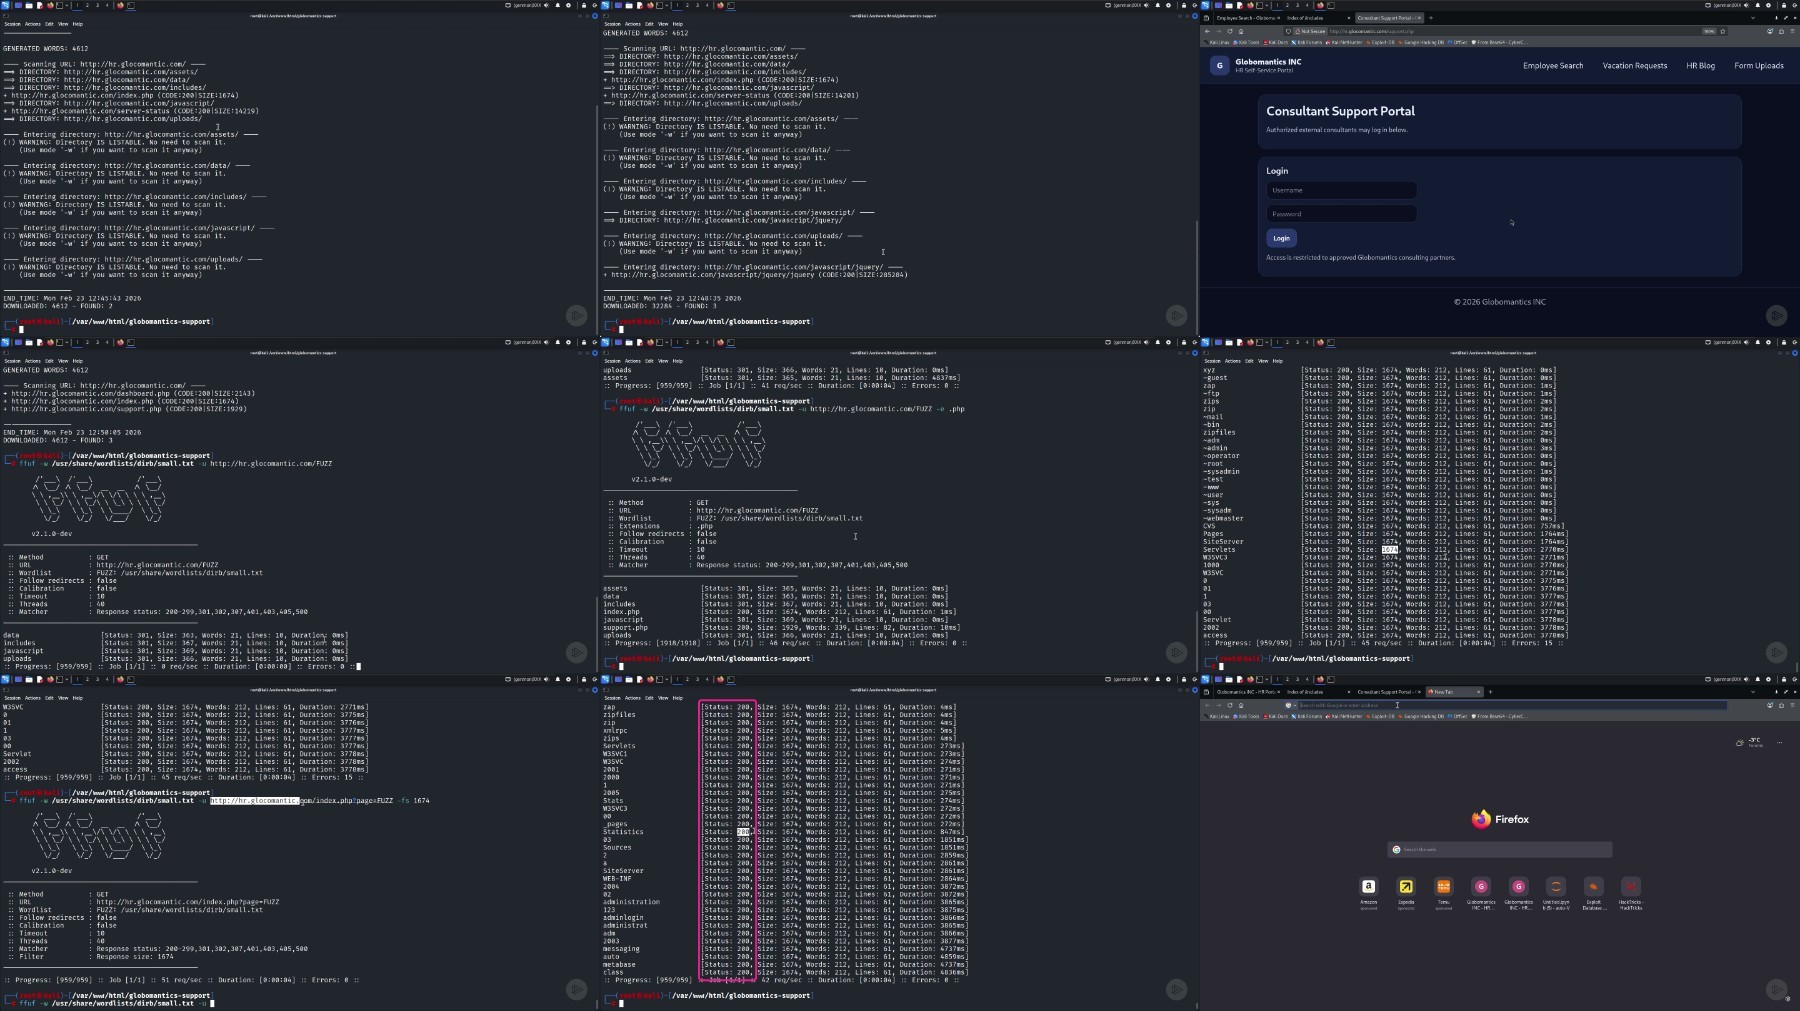The height and width of the screenshot is (1011, 1800).
Task: Click volume icon in panel above Firefox New Tab window
Action: point(1746,679)
